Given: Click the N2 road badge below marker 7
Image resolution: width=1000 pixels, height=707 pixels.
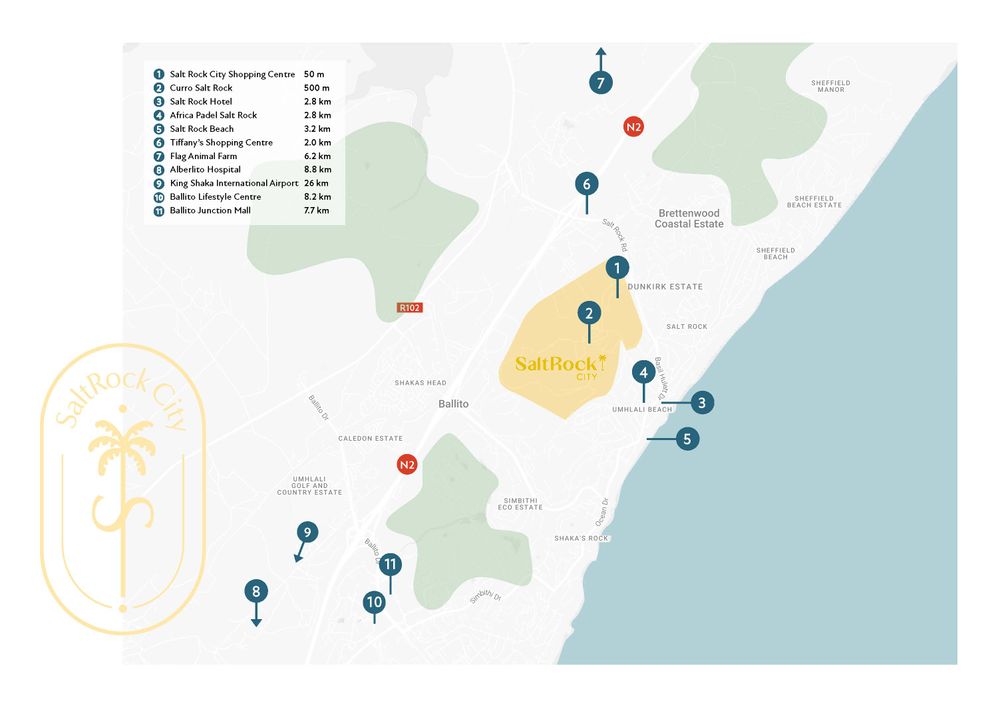Looking at the screenshot, I should (632, 127).
